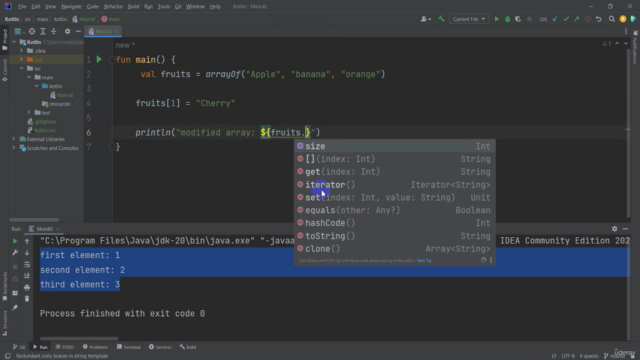Collapse the src folder

(x=22, y=68)
